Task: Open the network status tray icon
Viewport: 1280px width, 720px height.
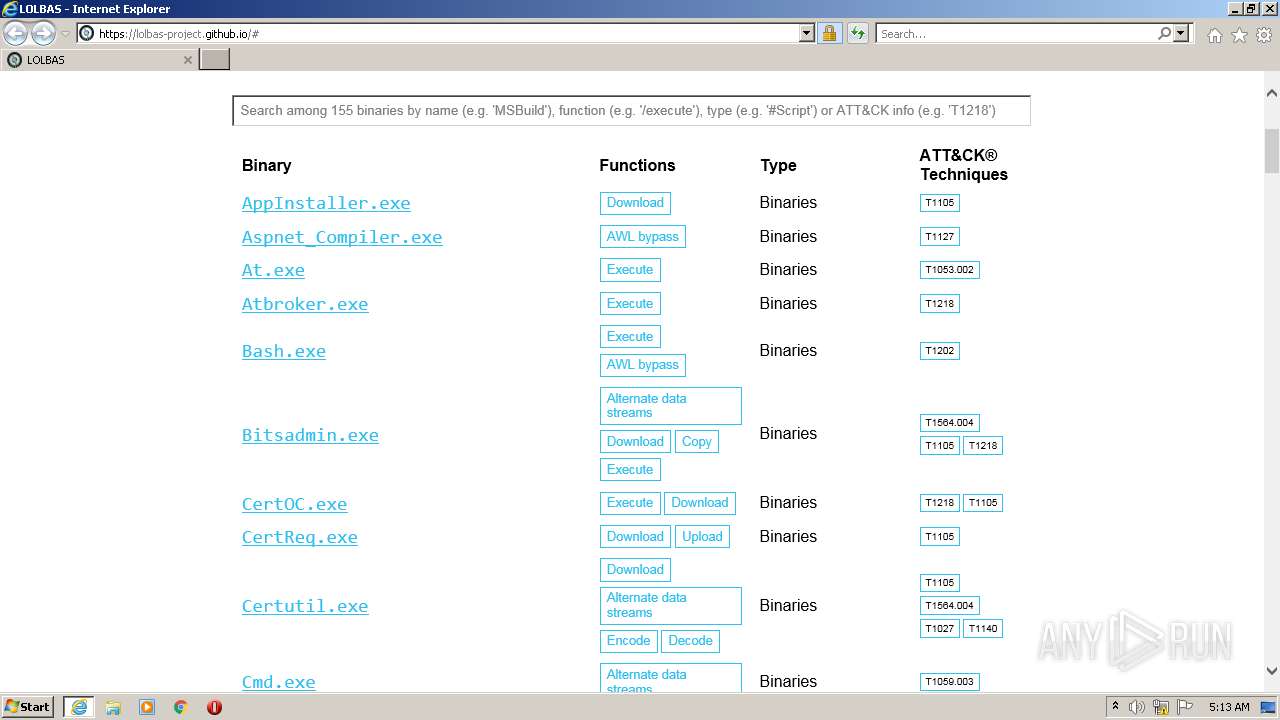Action: tap(1161, 707)
